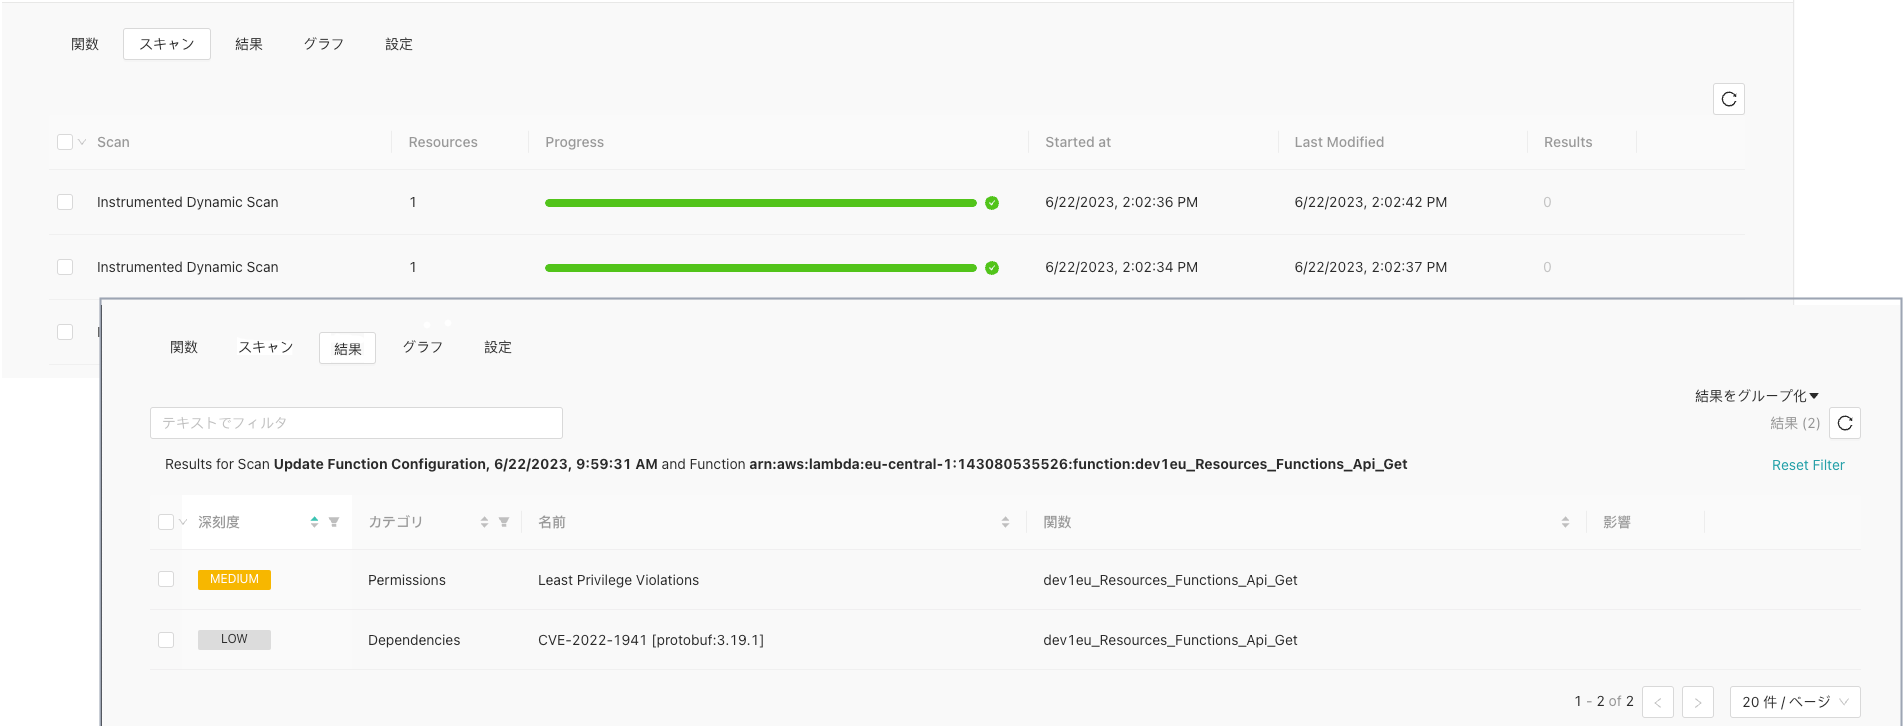Go to the next results page

(x=1697, y=702)
